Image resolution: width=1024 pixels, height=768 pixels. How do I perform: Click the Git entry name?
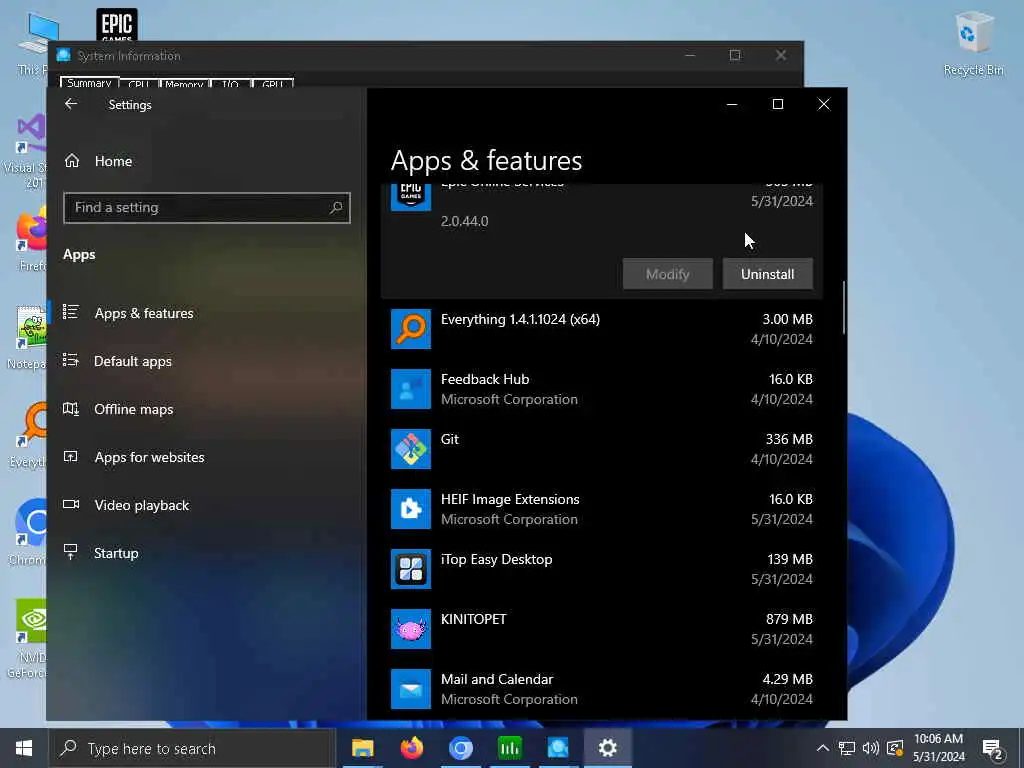pos(449,439)
